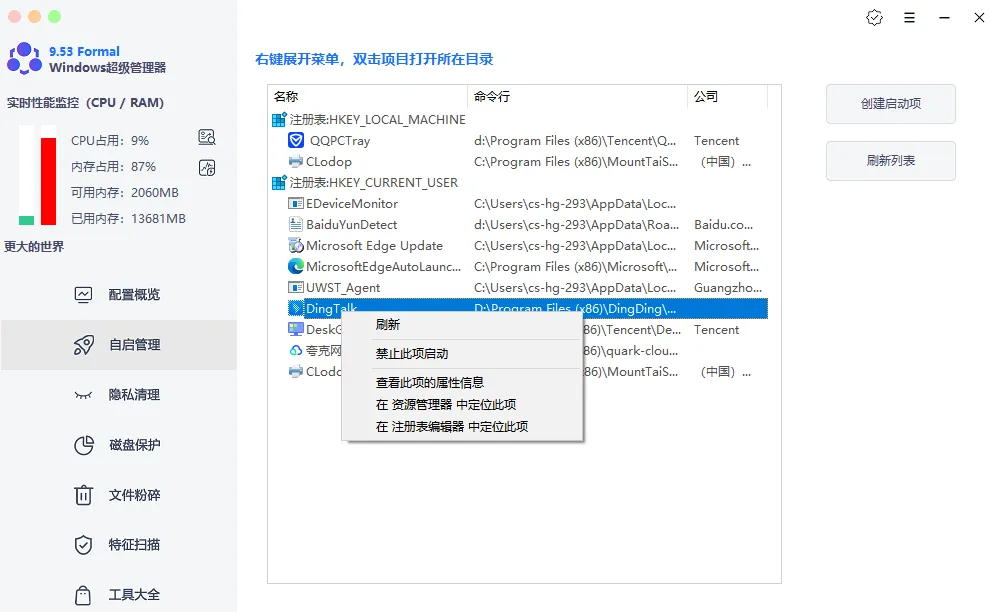Click the 名称 column header
996x612 pixels.
click(368, 97)
